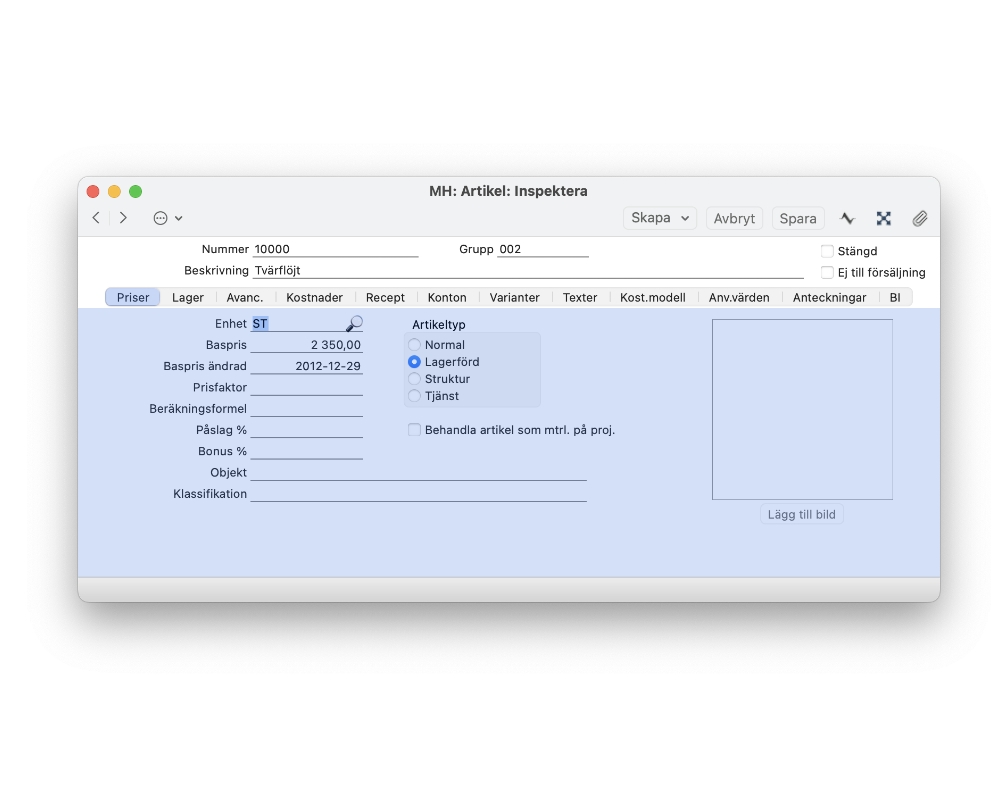Switch to the Anteckningar tab
The image size is (1000, 800).
[830, 297]
